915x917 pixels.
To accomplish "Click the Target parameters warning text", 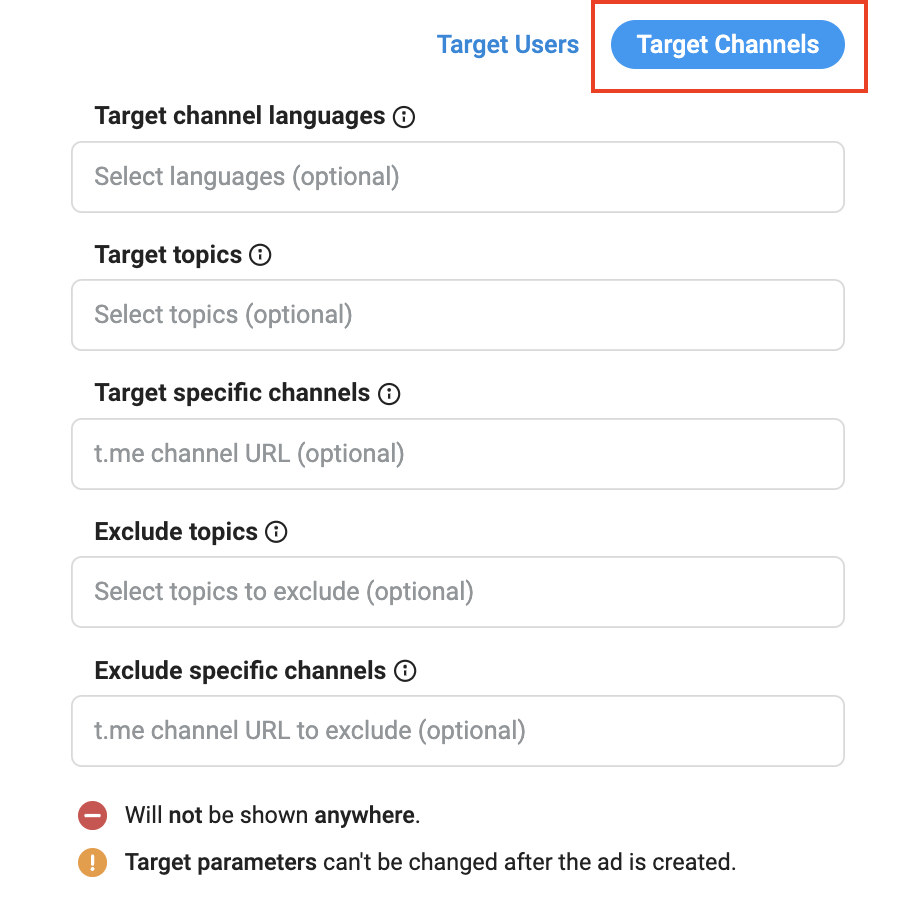I will coord(430,862).
